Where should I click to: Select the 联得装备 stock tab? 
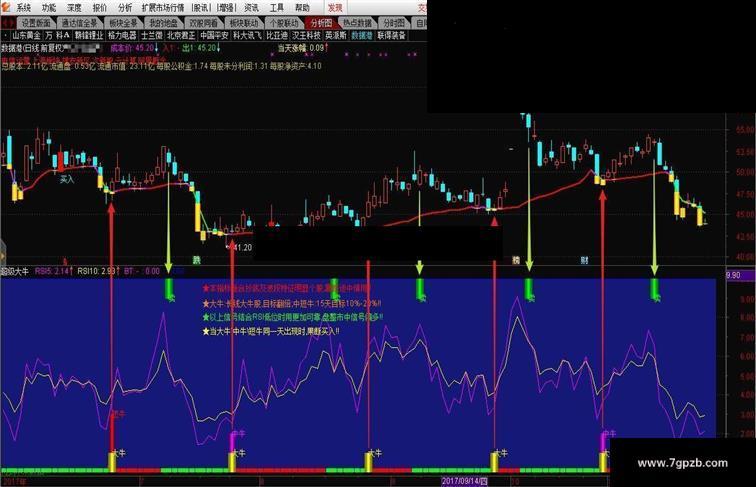click(x=392, y=35)
